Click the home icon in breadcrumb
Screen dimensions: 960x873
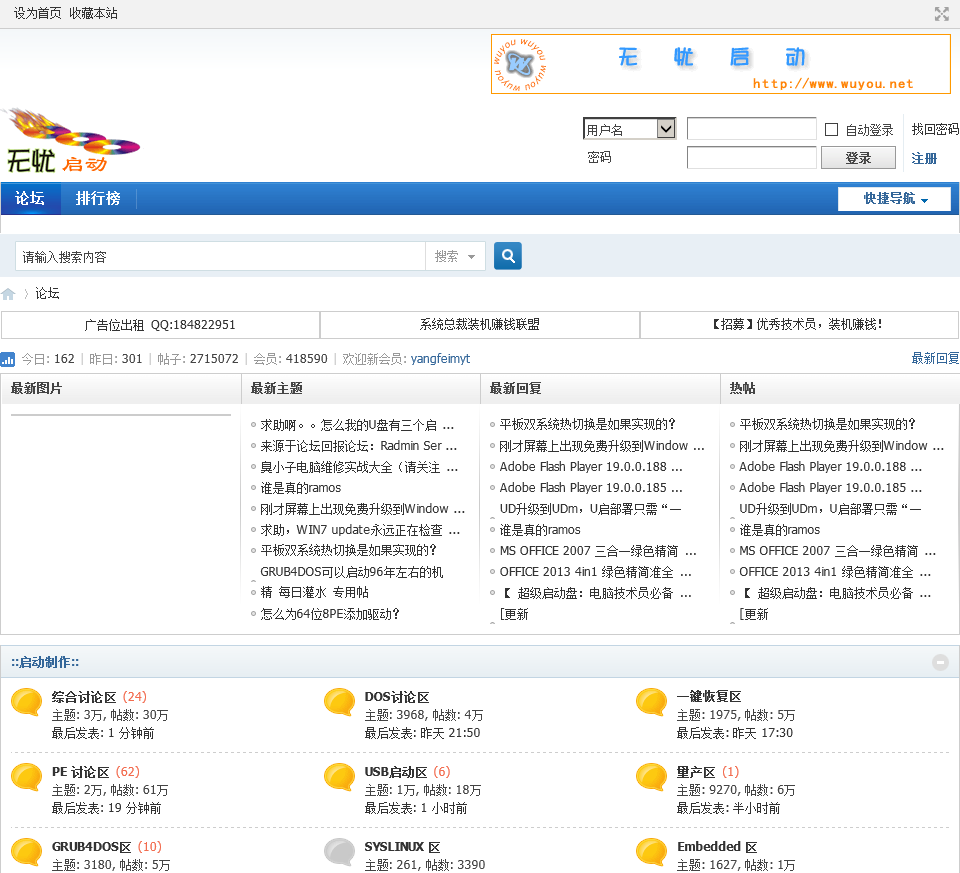(9, 294)
